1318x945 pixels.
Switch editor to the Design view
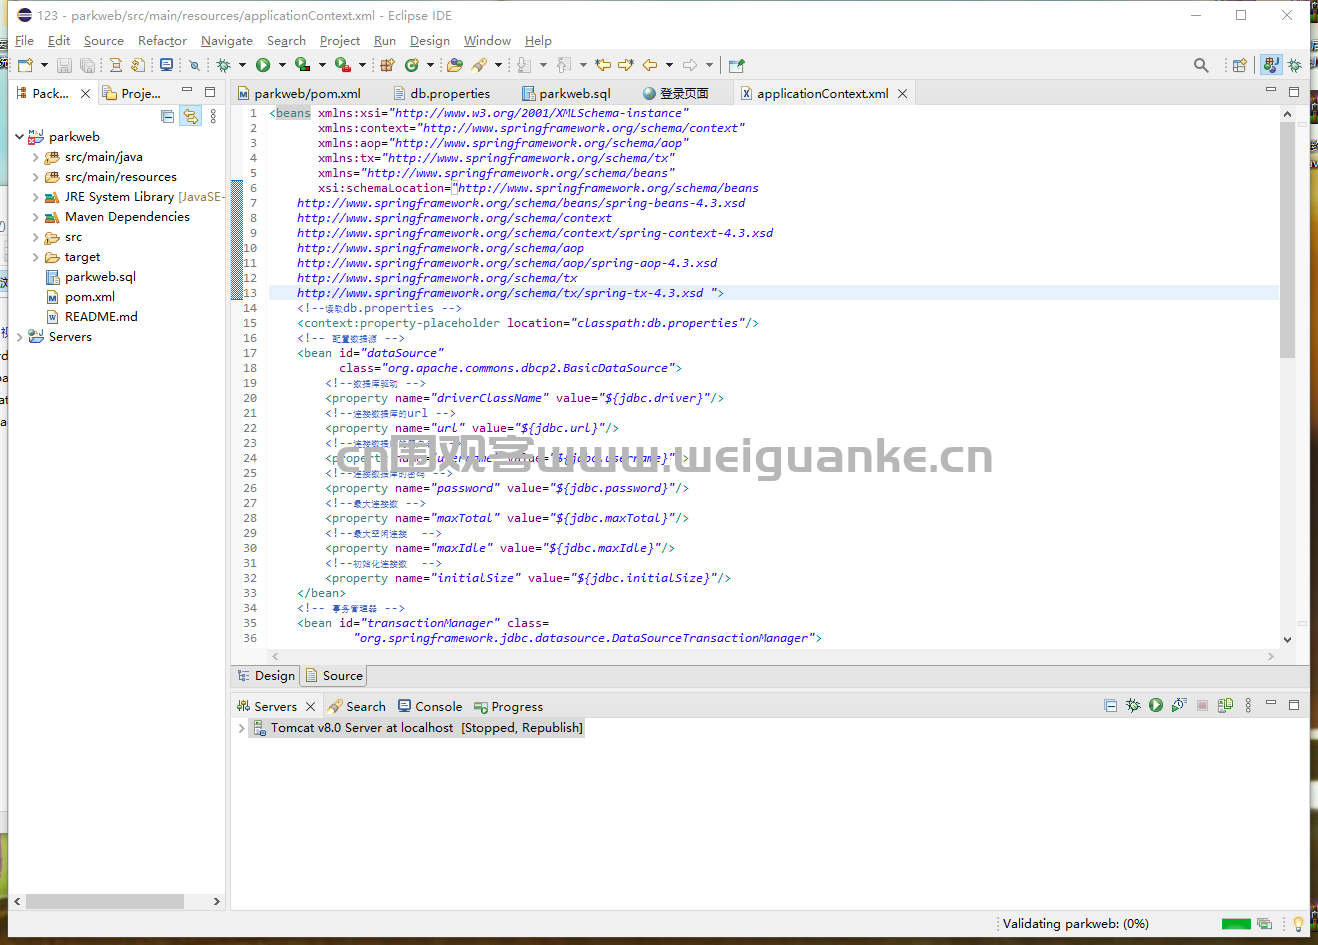click(266, 676)
